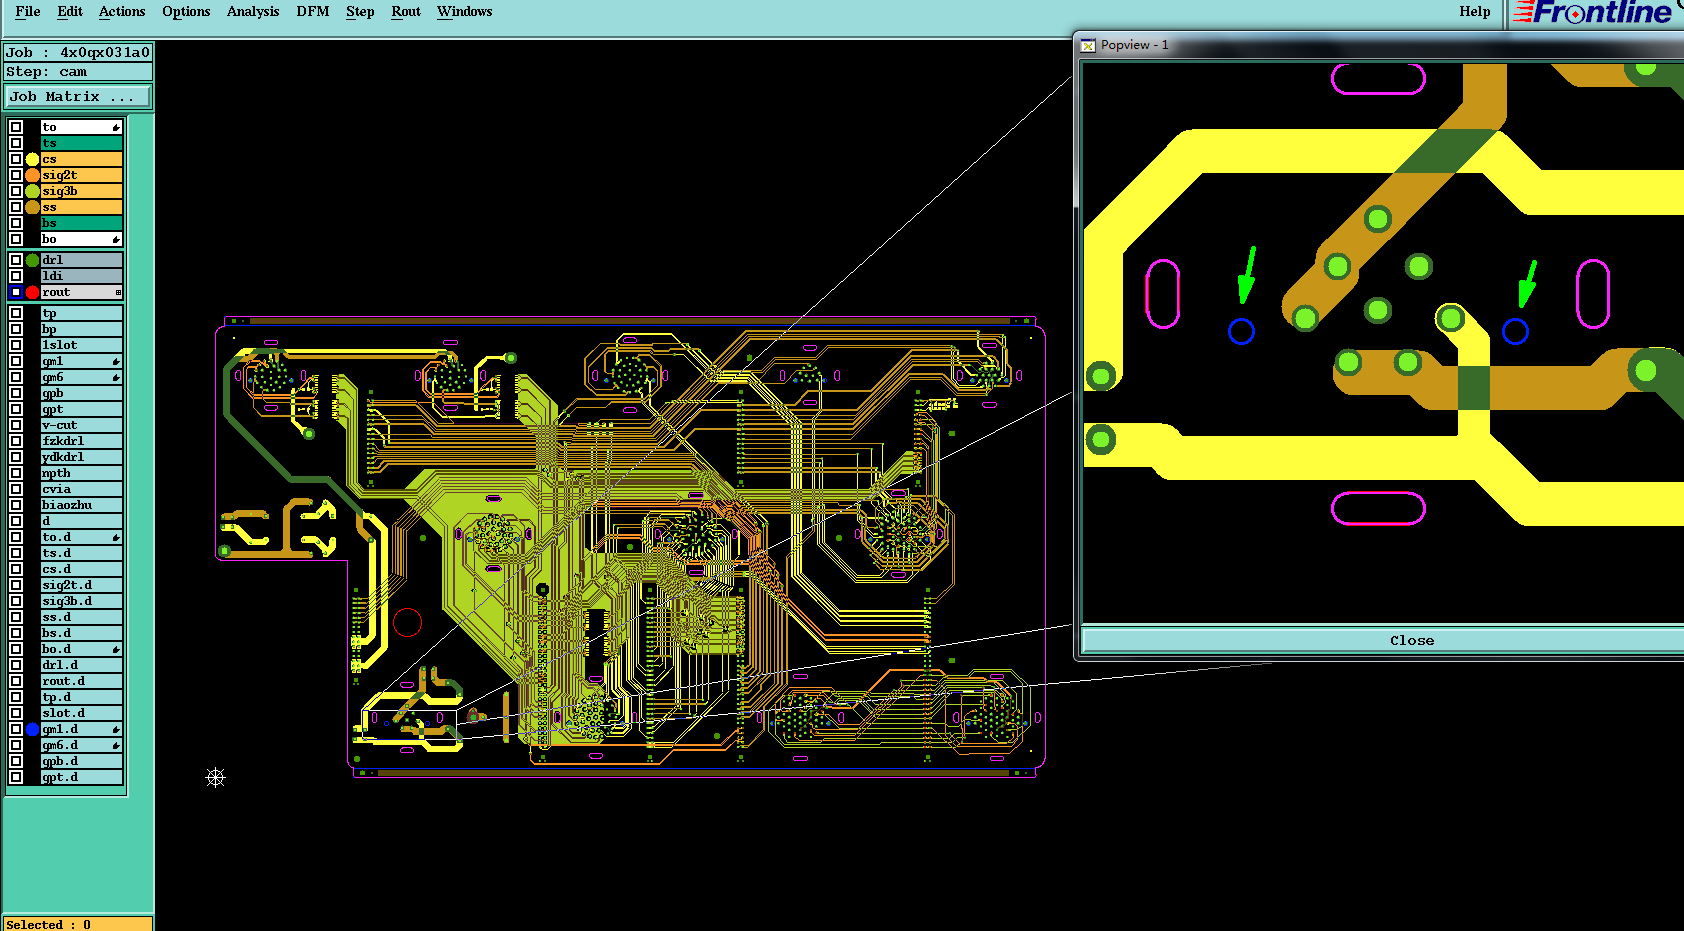
Task: Toggle the checkbox for ldi layer
Action: [16, 276]
